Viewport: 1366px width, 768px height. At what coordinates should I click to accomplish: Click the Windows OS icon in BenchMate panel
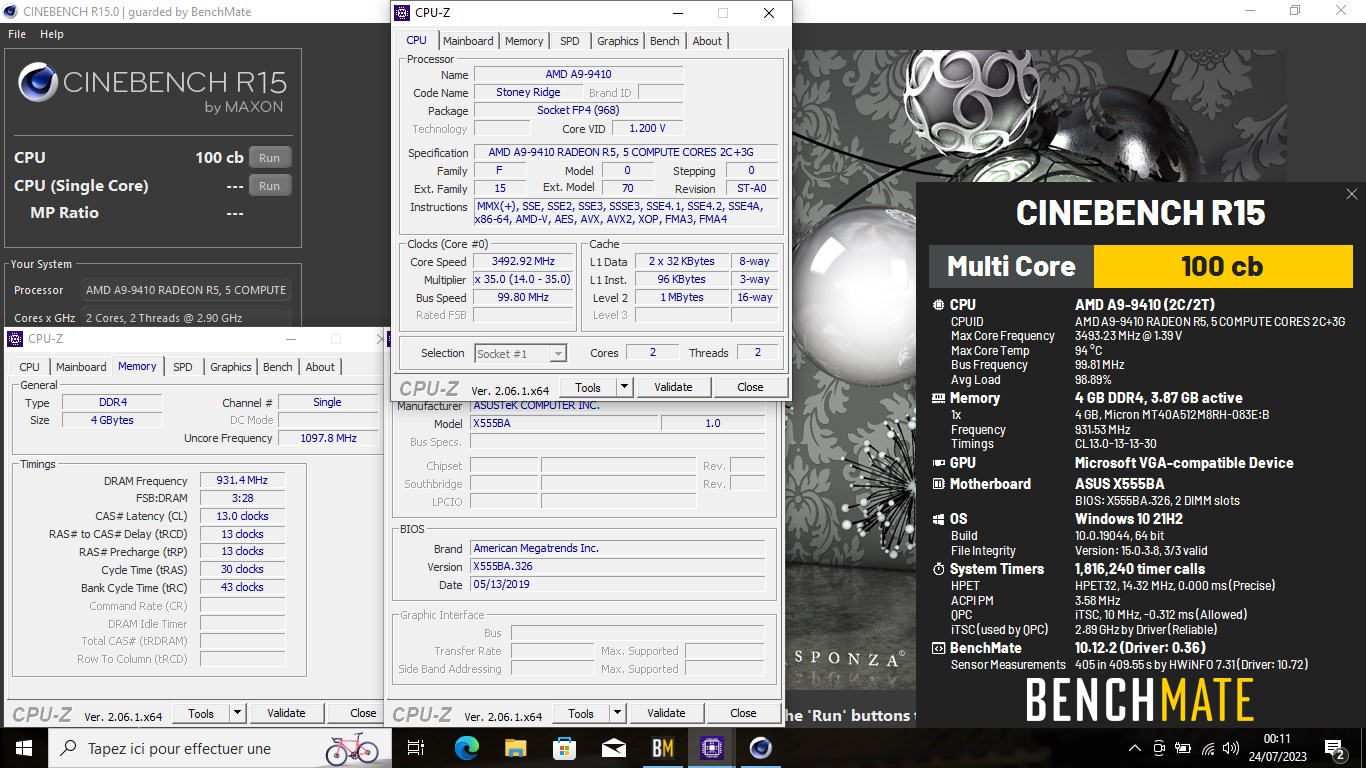pyautogui.click(x=938, y=519)
